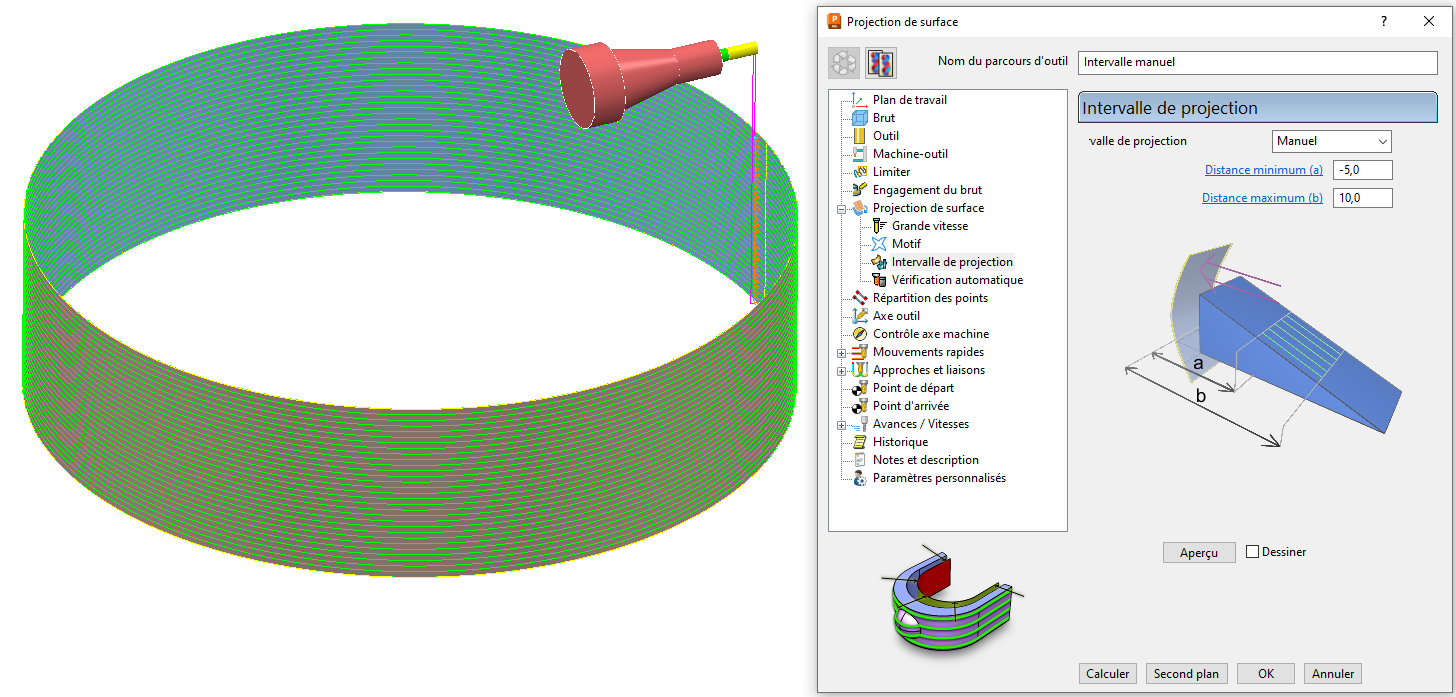Image resolution: width=1456 pixels, height=697 pixels.
Task: Click the Axe outil icon
Action: (x=859, y=316)
